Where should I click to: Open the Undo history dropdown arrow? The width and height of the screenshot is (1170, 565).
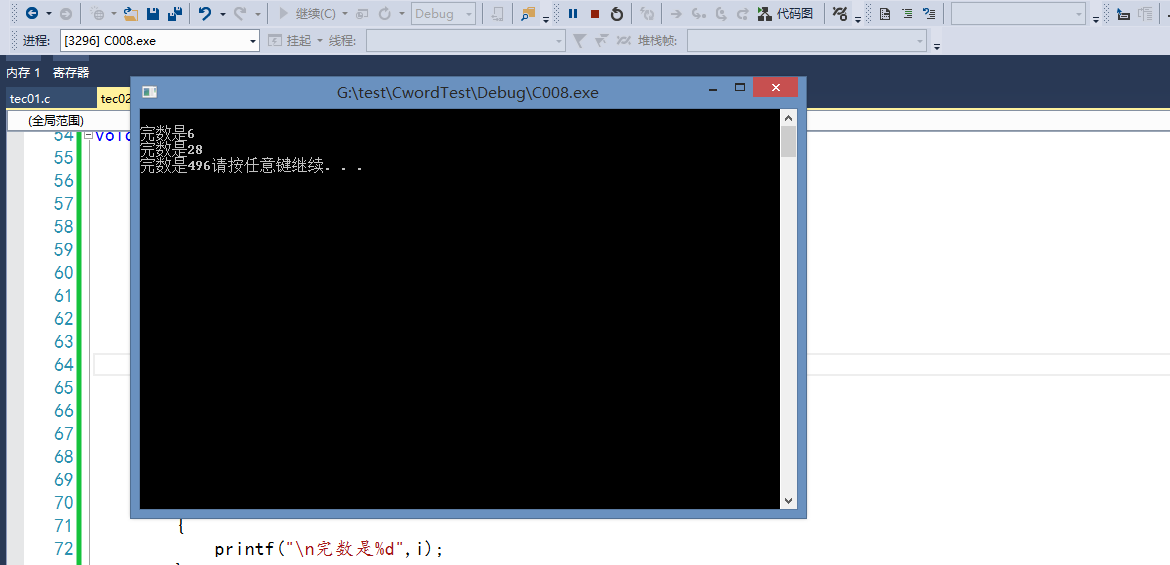click(x=222, y=14)
